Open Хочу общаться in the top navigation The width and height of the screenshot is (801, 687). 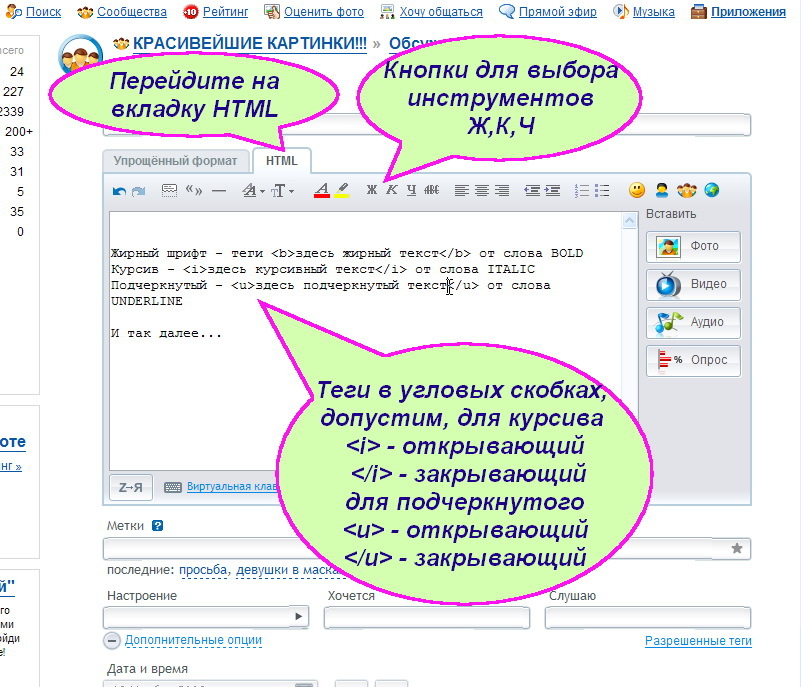(x=441, y=11)
